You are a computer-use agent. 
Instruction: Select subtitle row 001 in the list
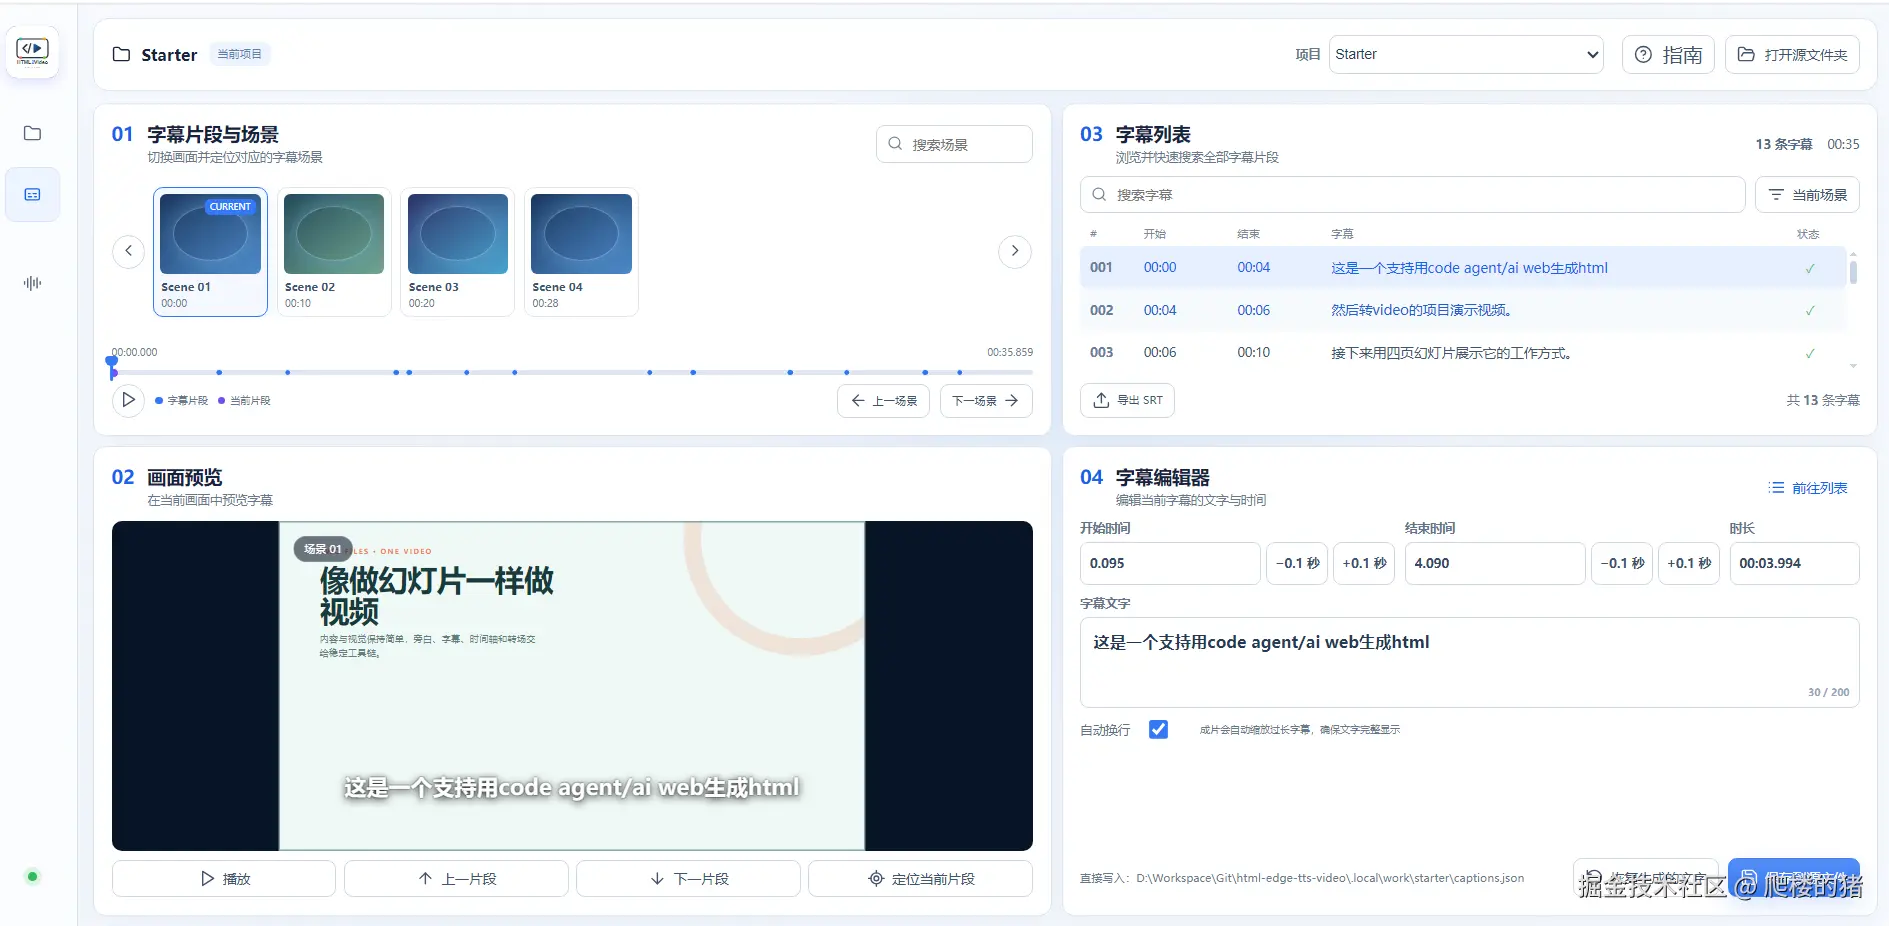[1463, 268]
